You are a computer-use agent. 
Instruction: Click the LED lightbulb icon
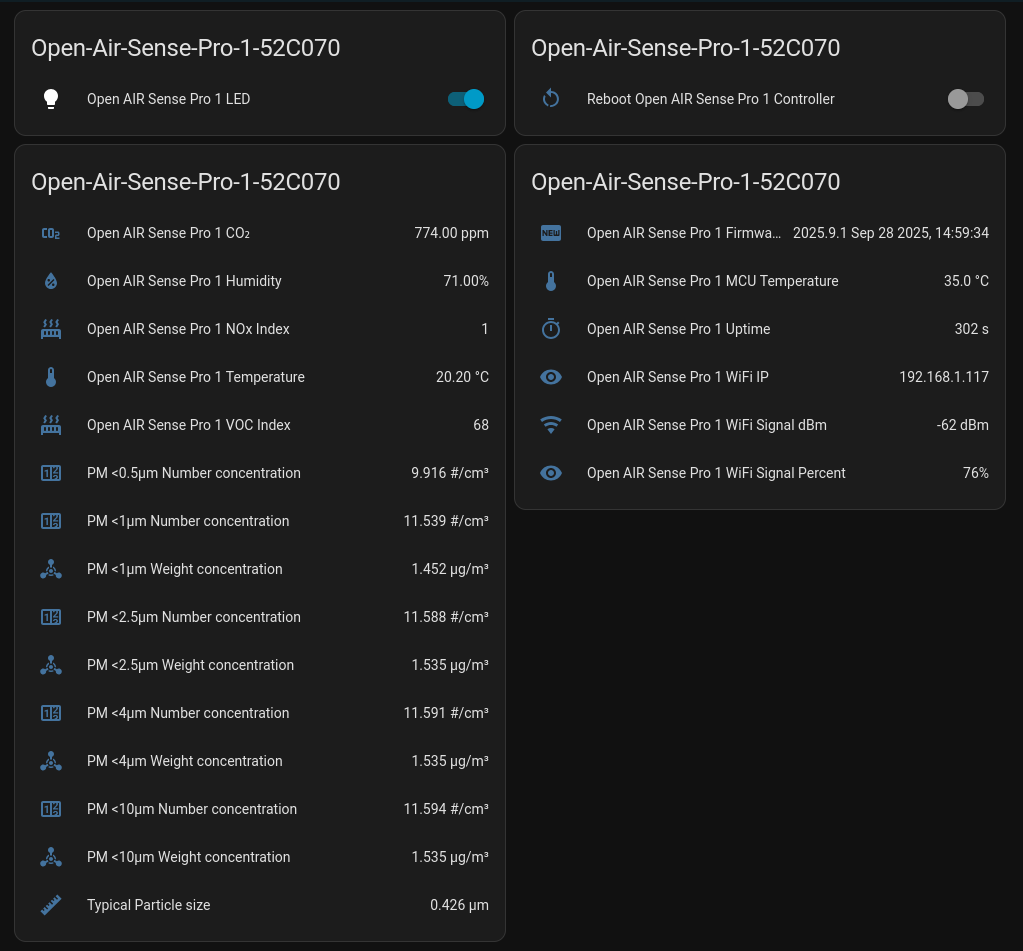tap(51, 99)
